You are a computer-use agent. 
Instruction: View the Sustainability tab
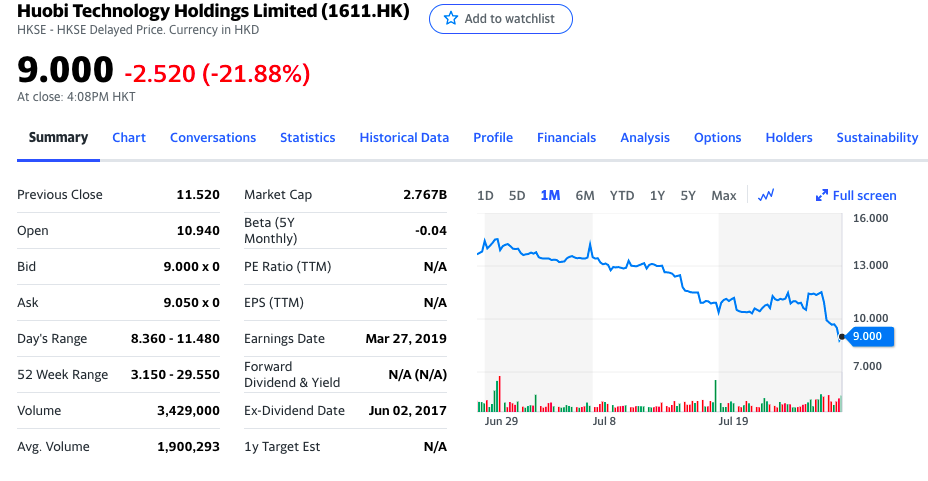(x=877, y=137)
